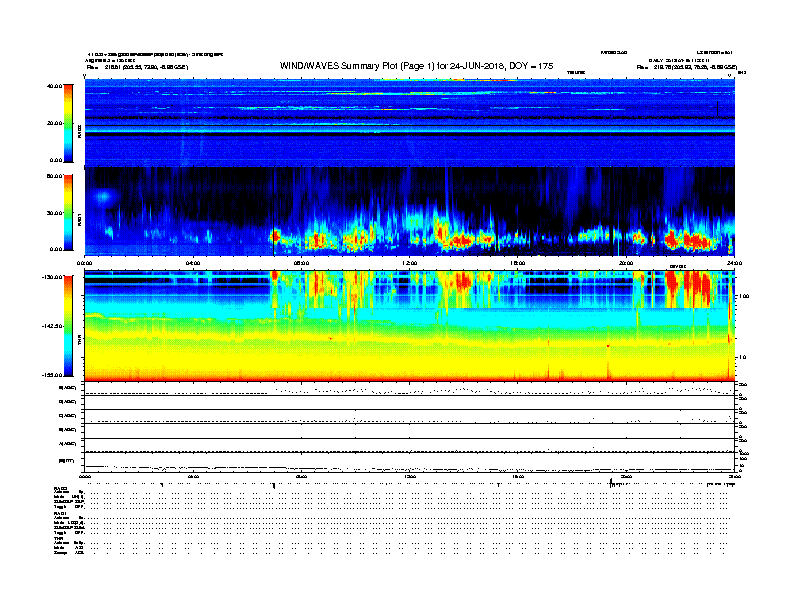Click the -130.00 label on TNR scale
The width and height of the screenshot is (792, 612).
[52, 277]
